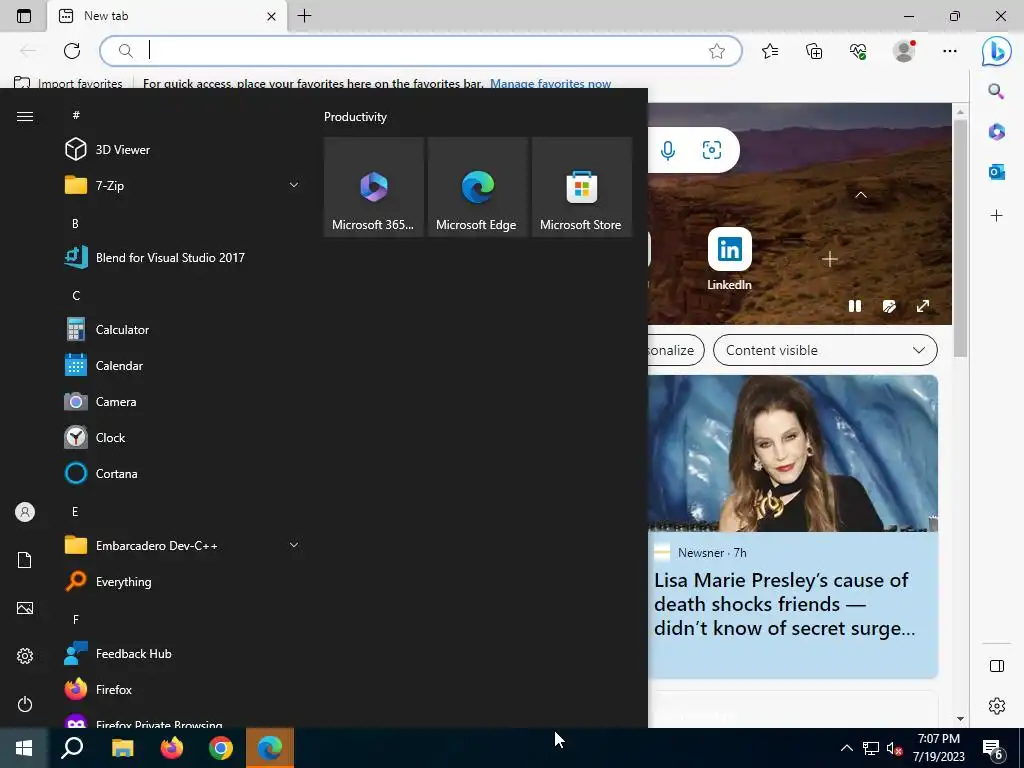The image size is (1024, 768).
Task: Open Manage favorites now link
Action: coord(550,83)
